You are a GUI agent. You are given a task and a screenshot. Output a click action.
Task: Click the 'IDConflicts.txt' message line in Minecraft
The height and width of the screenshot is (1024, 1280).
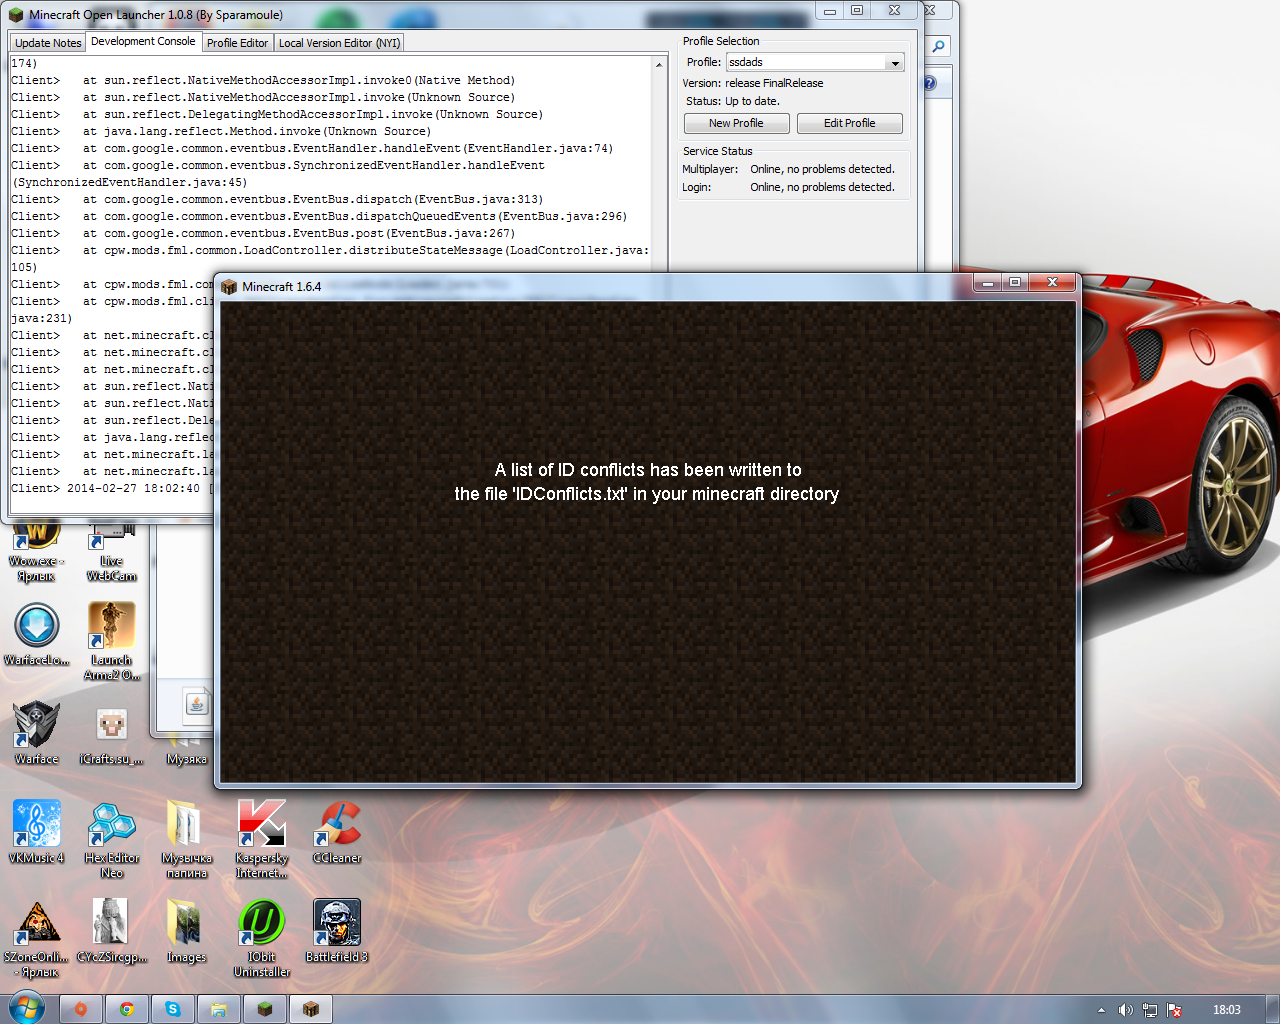(x=647, y=494)
